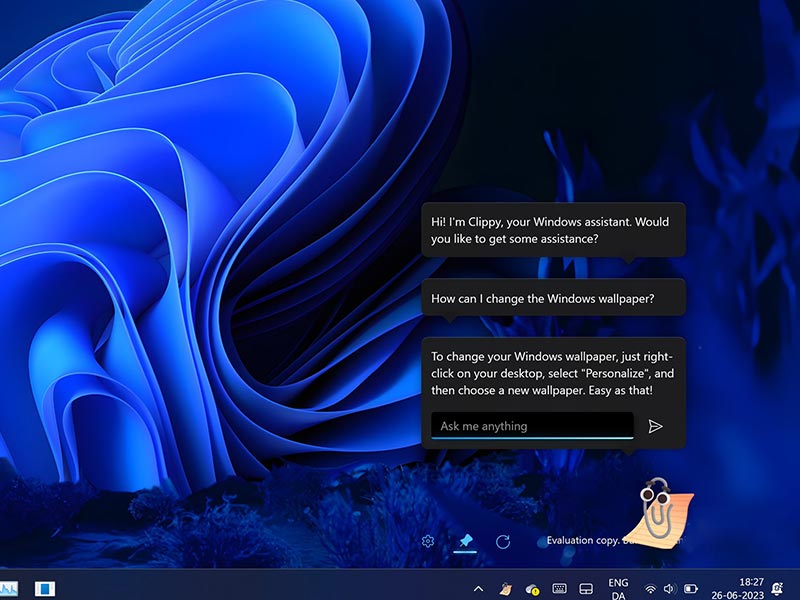Select Clippy's greeting message bubble
The width and height of the screenshot is (800, 600).
coord(553,230)
